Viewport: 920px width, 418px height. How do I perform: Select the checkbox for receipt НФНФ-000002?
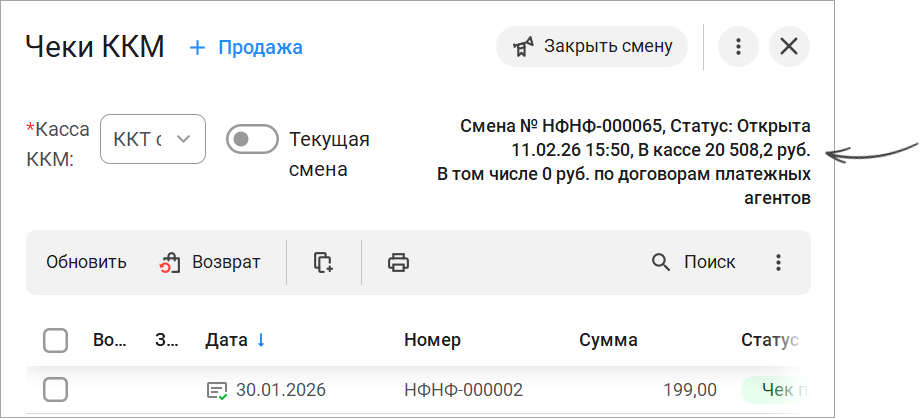[56, 390]
